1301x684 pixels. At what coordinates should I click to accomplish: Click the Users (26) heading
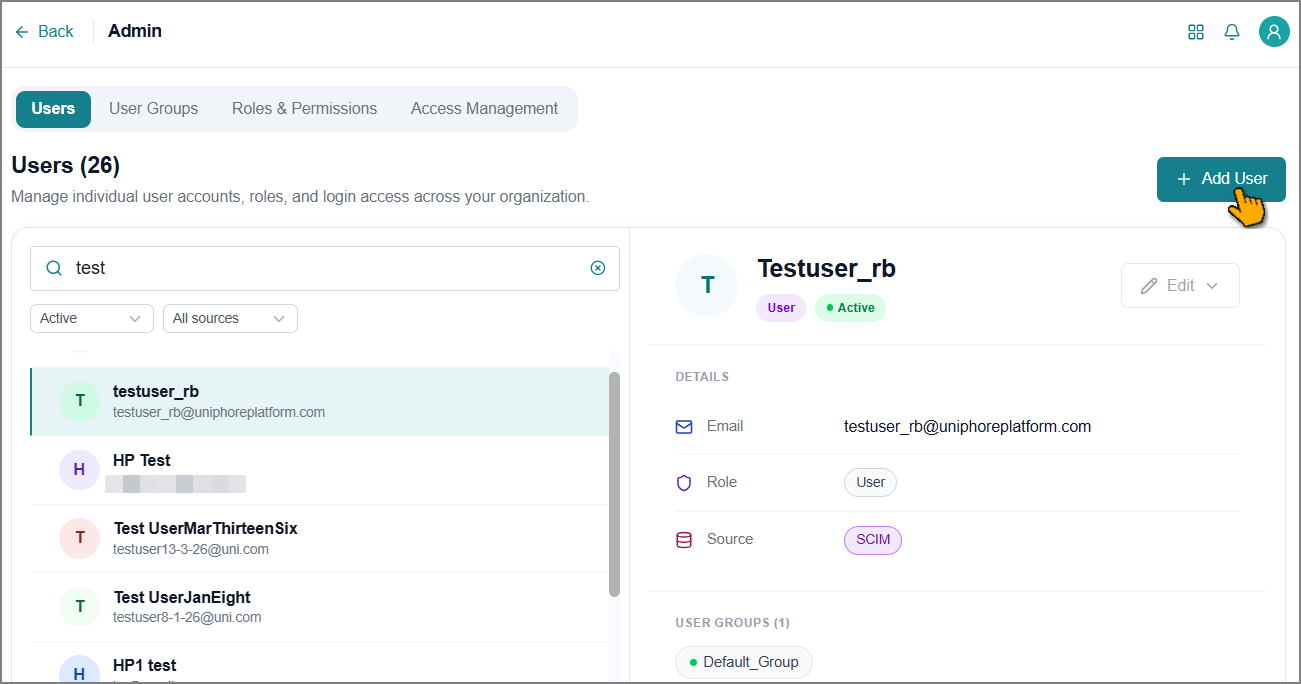(66, 165)
